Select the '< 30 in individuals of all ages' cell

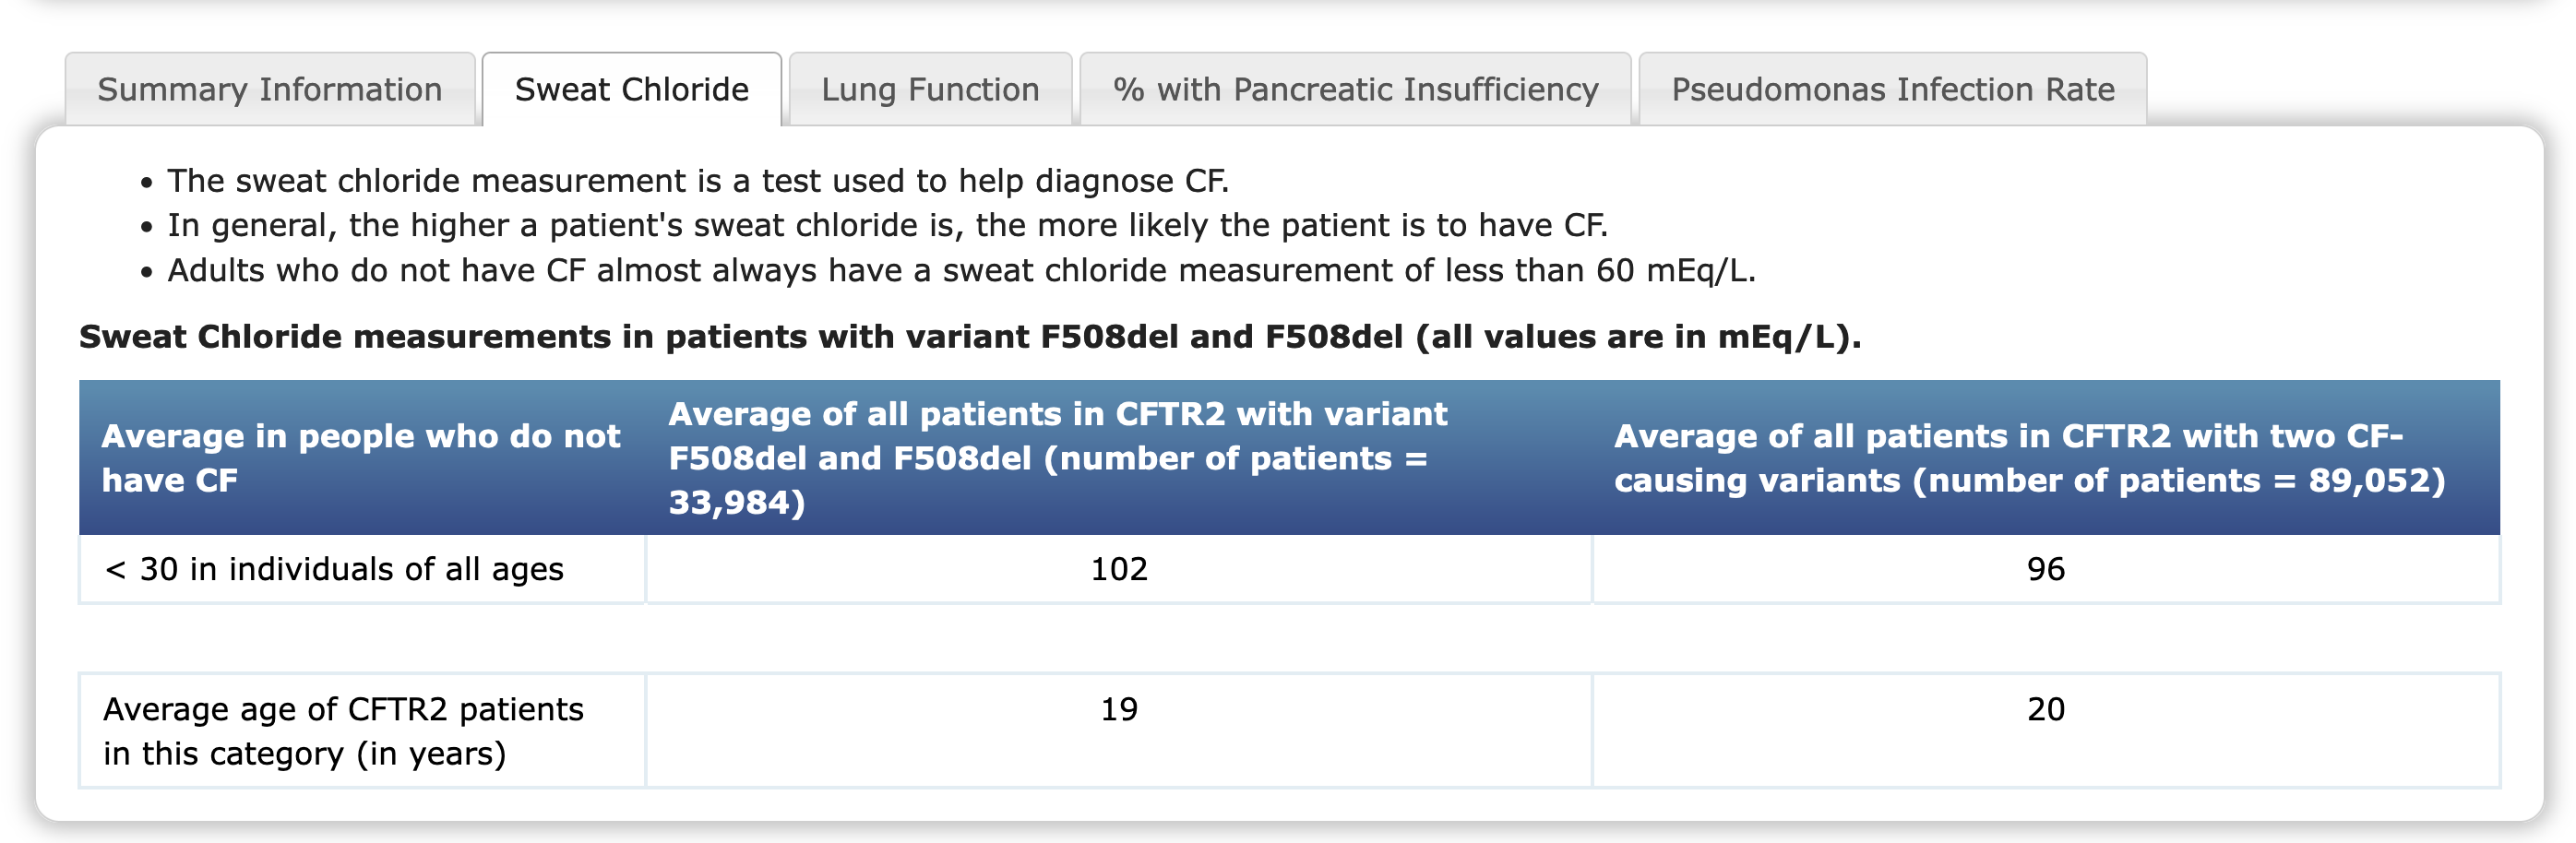pyautogui.click(x=363, y=569)
